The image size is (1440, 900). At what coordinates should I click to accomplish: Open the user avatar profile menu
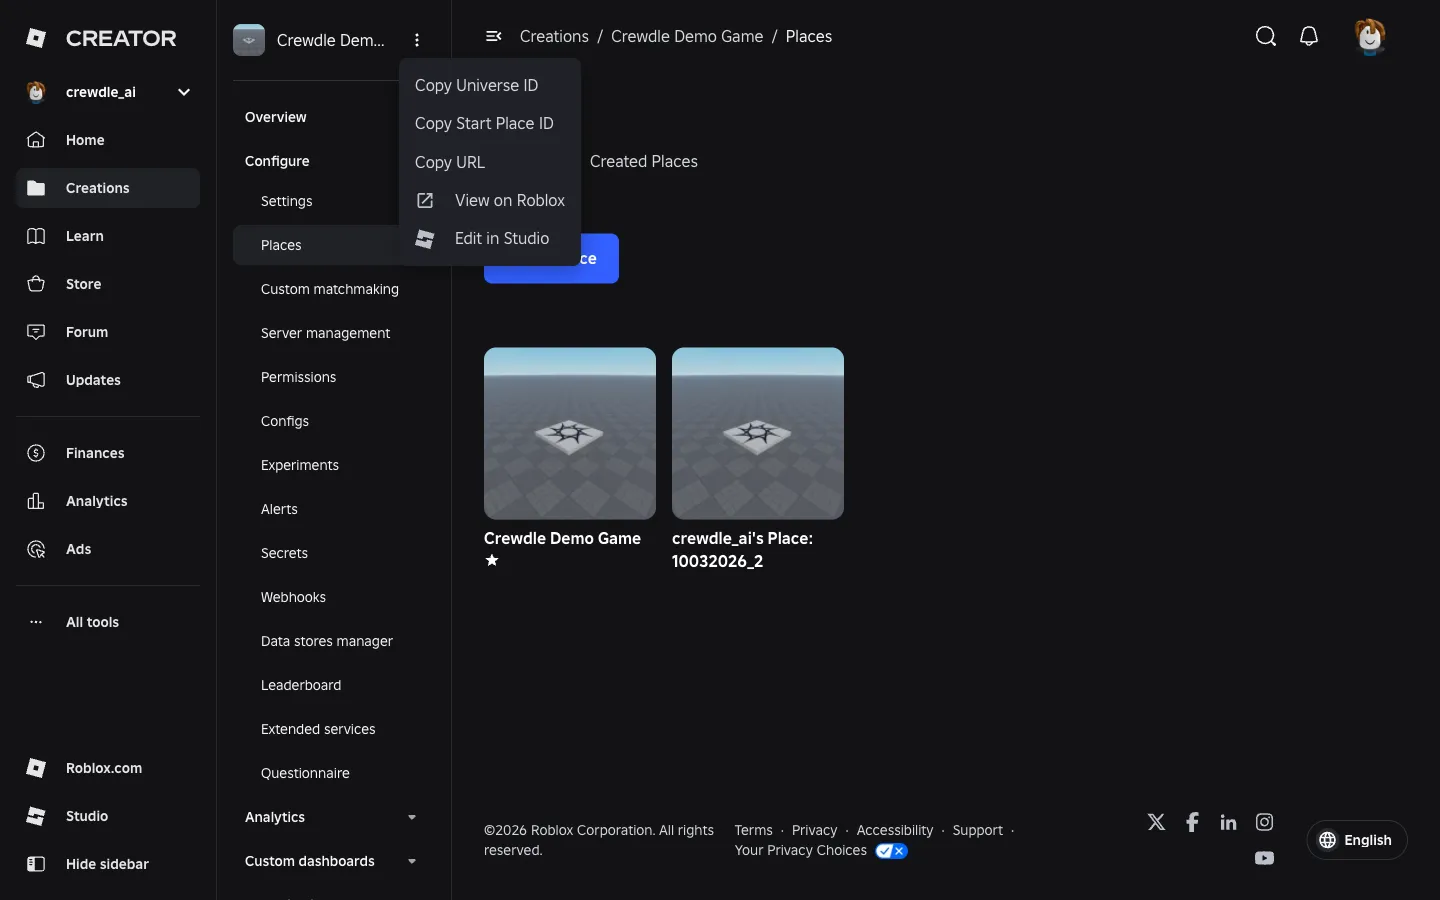click(1370, 37)
